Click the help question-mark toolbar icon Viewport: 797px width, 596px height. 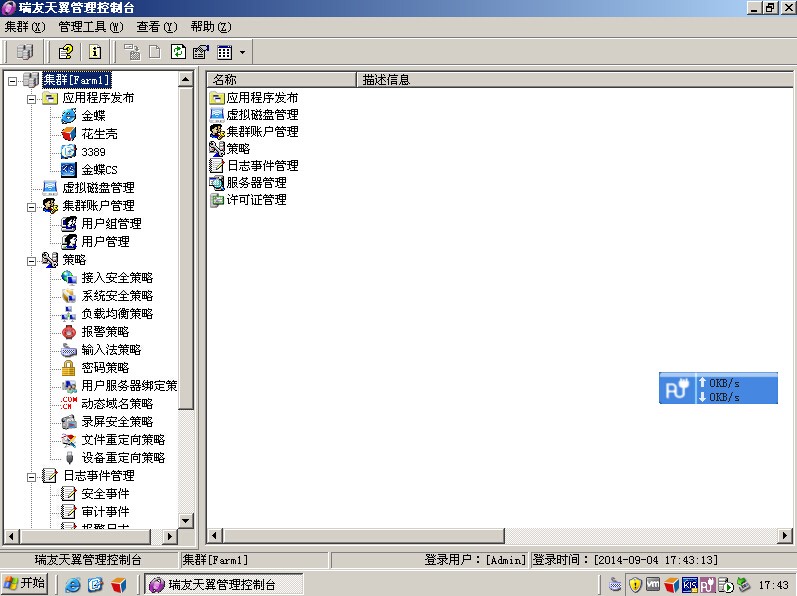point(66,52)
